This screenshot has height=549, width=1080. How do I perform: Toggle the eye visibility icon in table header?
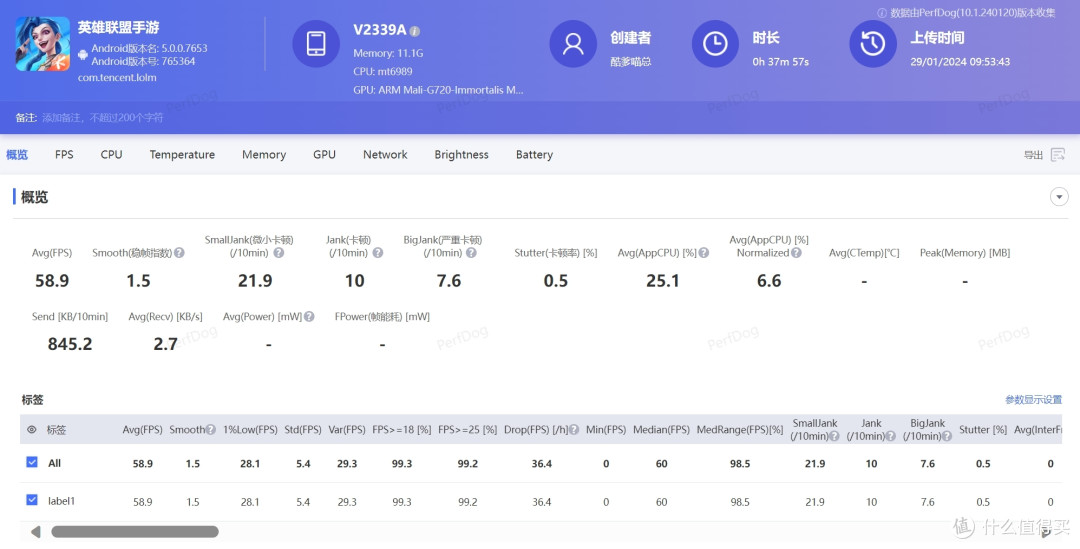click(32, 430)
